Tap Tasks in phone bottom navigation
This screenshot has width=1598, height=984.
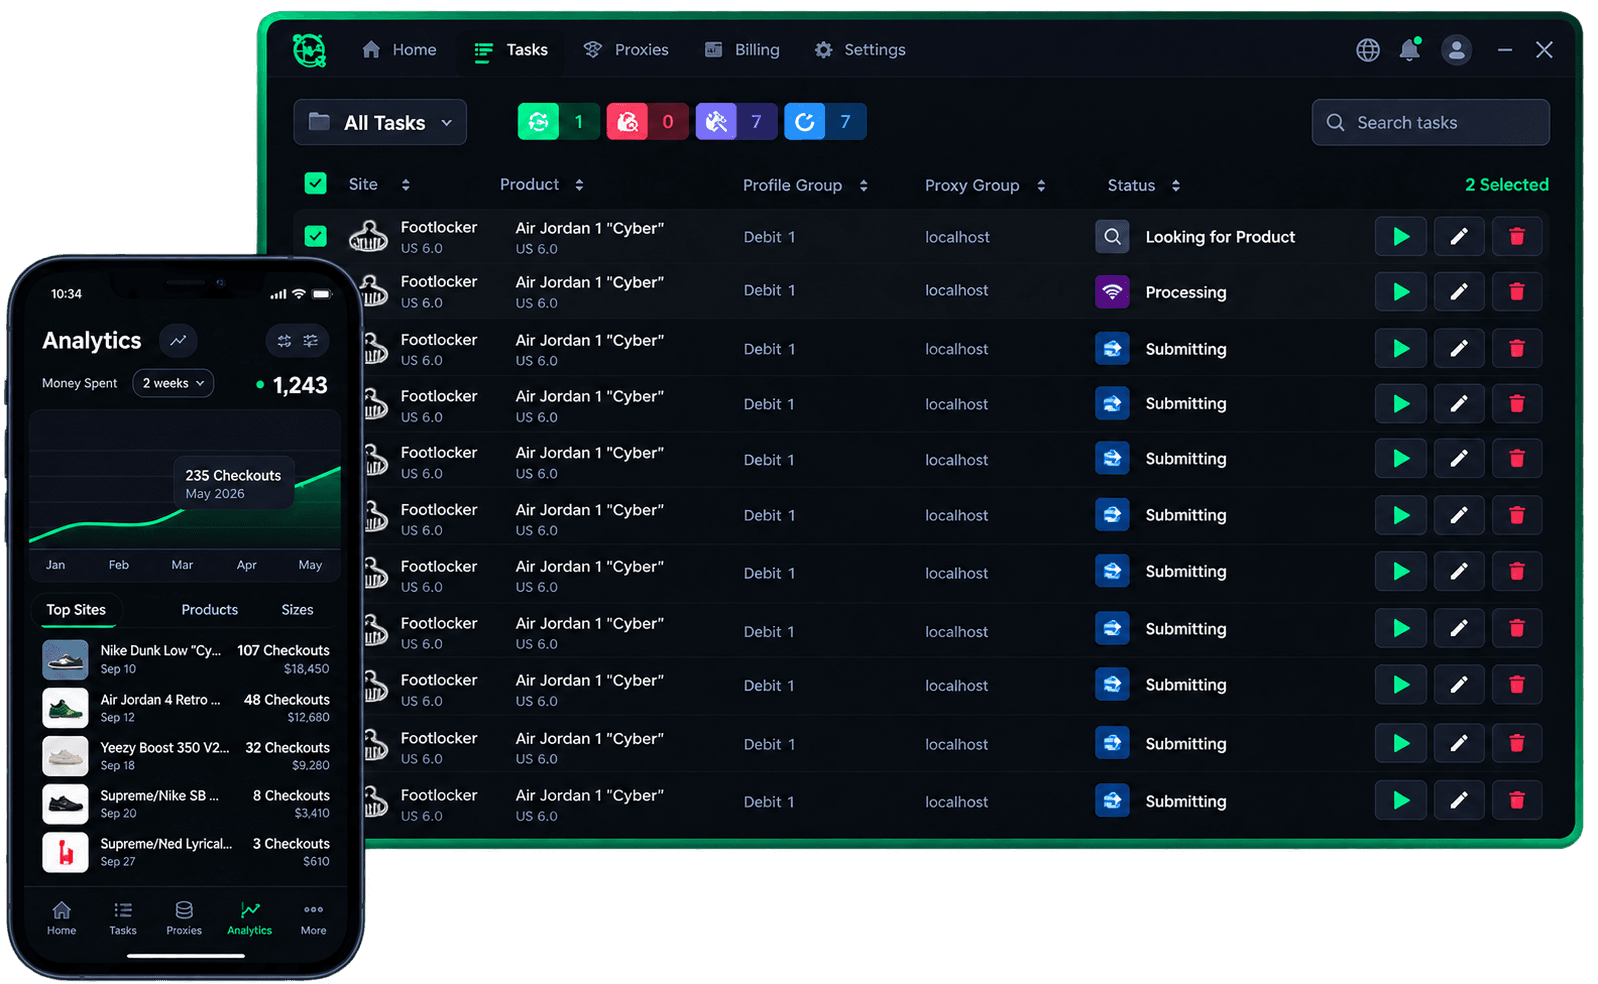coord(123,917)
